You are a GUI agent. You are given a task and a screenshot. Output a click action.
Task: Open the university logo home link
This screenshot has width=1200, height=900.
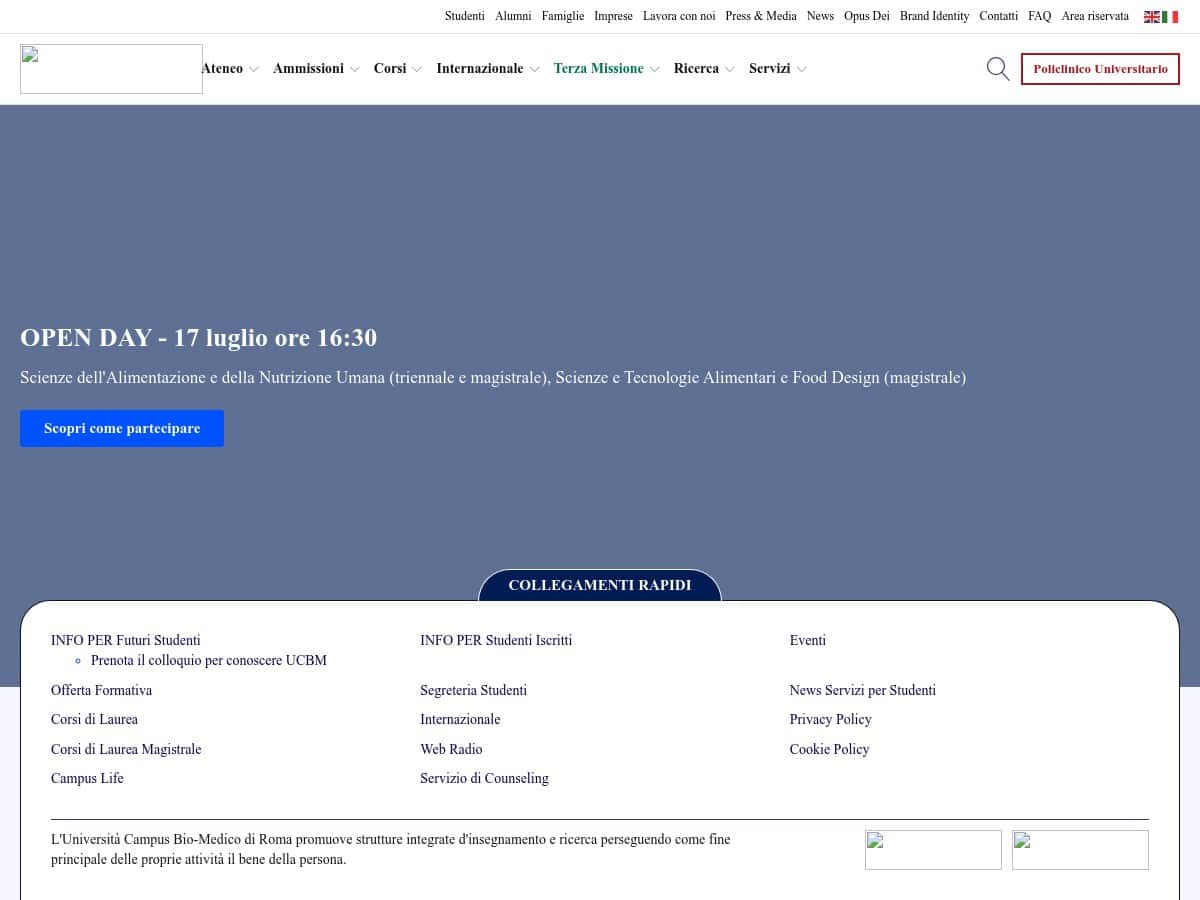[x=111, y=69]
